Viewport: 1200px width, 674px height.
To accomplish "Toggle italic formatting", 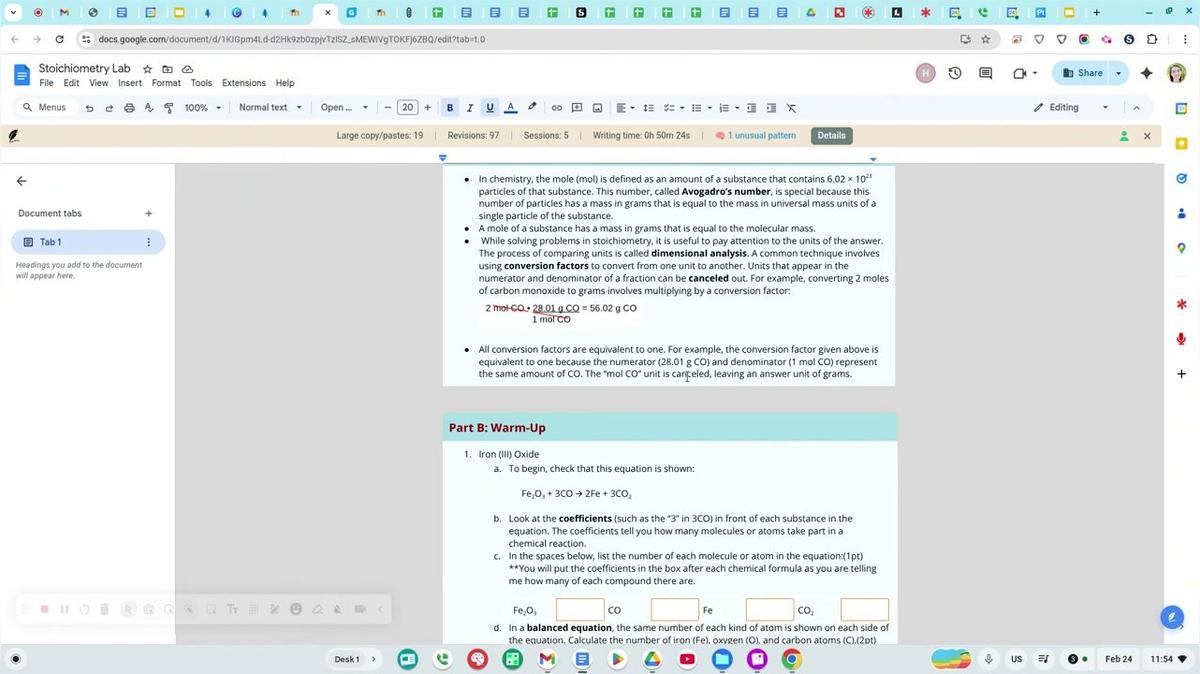I will click(x=469, y=107).
